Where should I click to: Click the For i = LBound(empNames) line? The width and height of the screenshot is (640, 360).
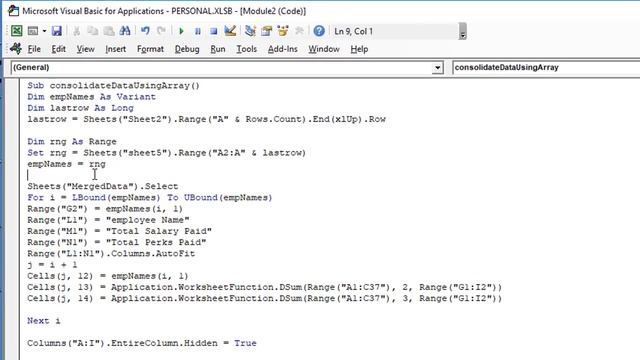click(150, 198)
